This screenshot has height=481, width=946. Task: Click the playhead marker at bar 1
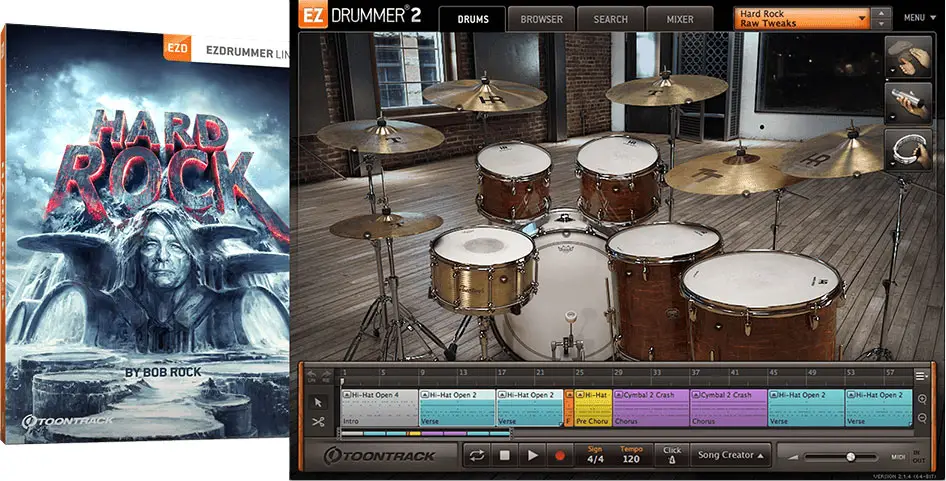coord(342,381)
